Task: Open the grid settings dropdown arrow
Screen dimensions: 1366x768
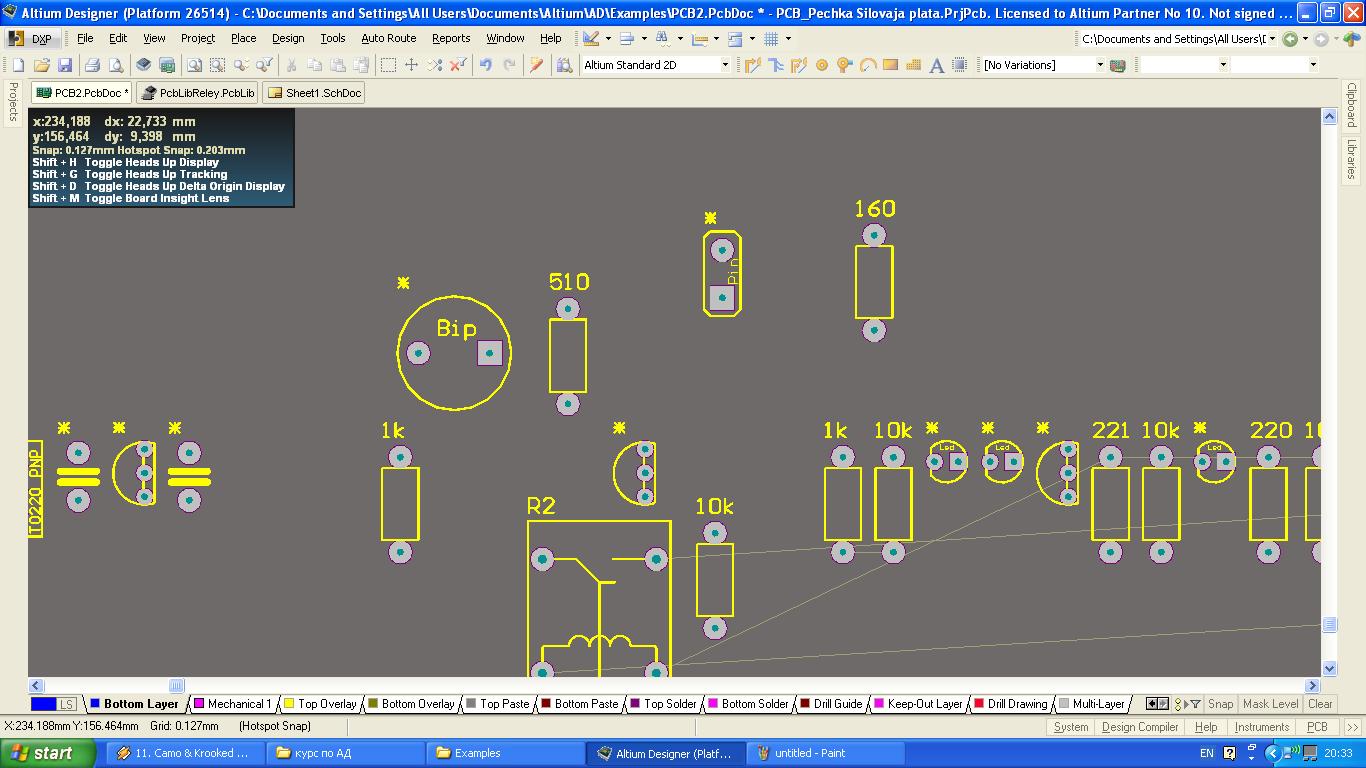Action: point(788,39)
